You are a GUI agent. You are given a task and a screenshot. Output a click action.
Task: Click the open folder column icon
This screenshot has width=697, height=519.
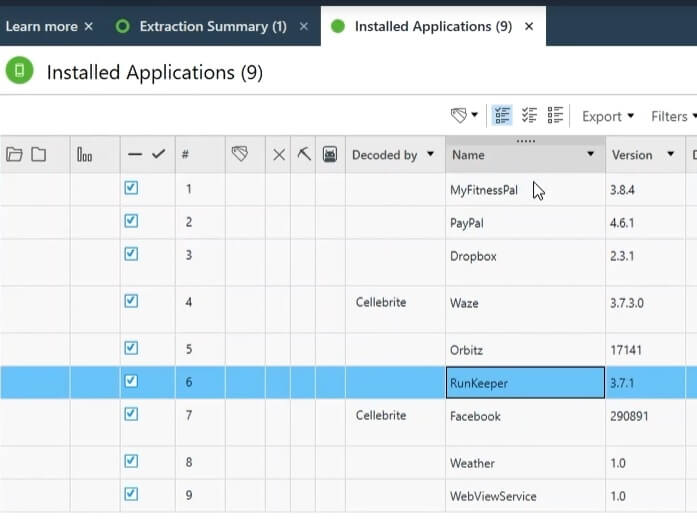[14, 154]
